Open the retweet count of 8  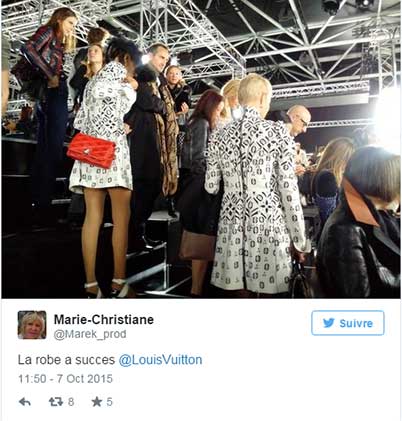point(71,402)
